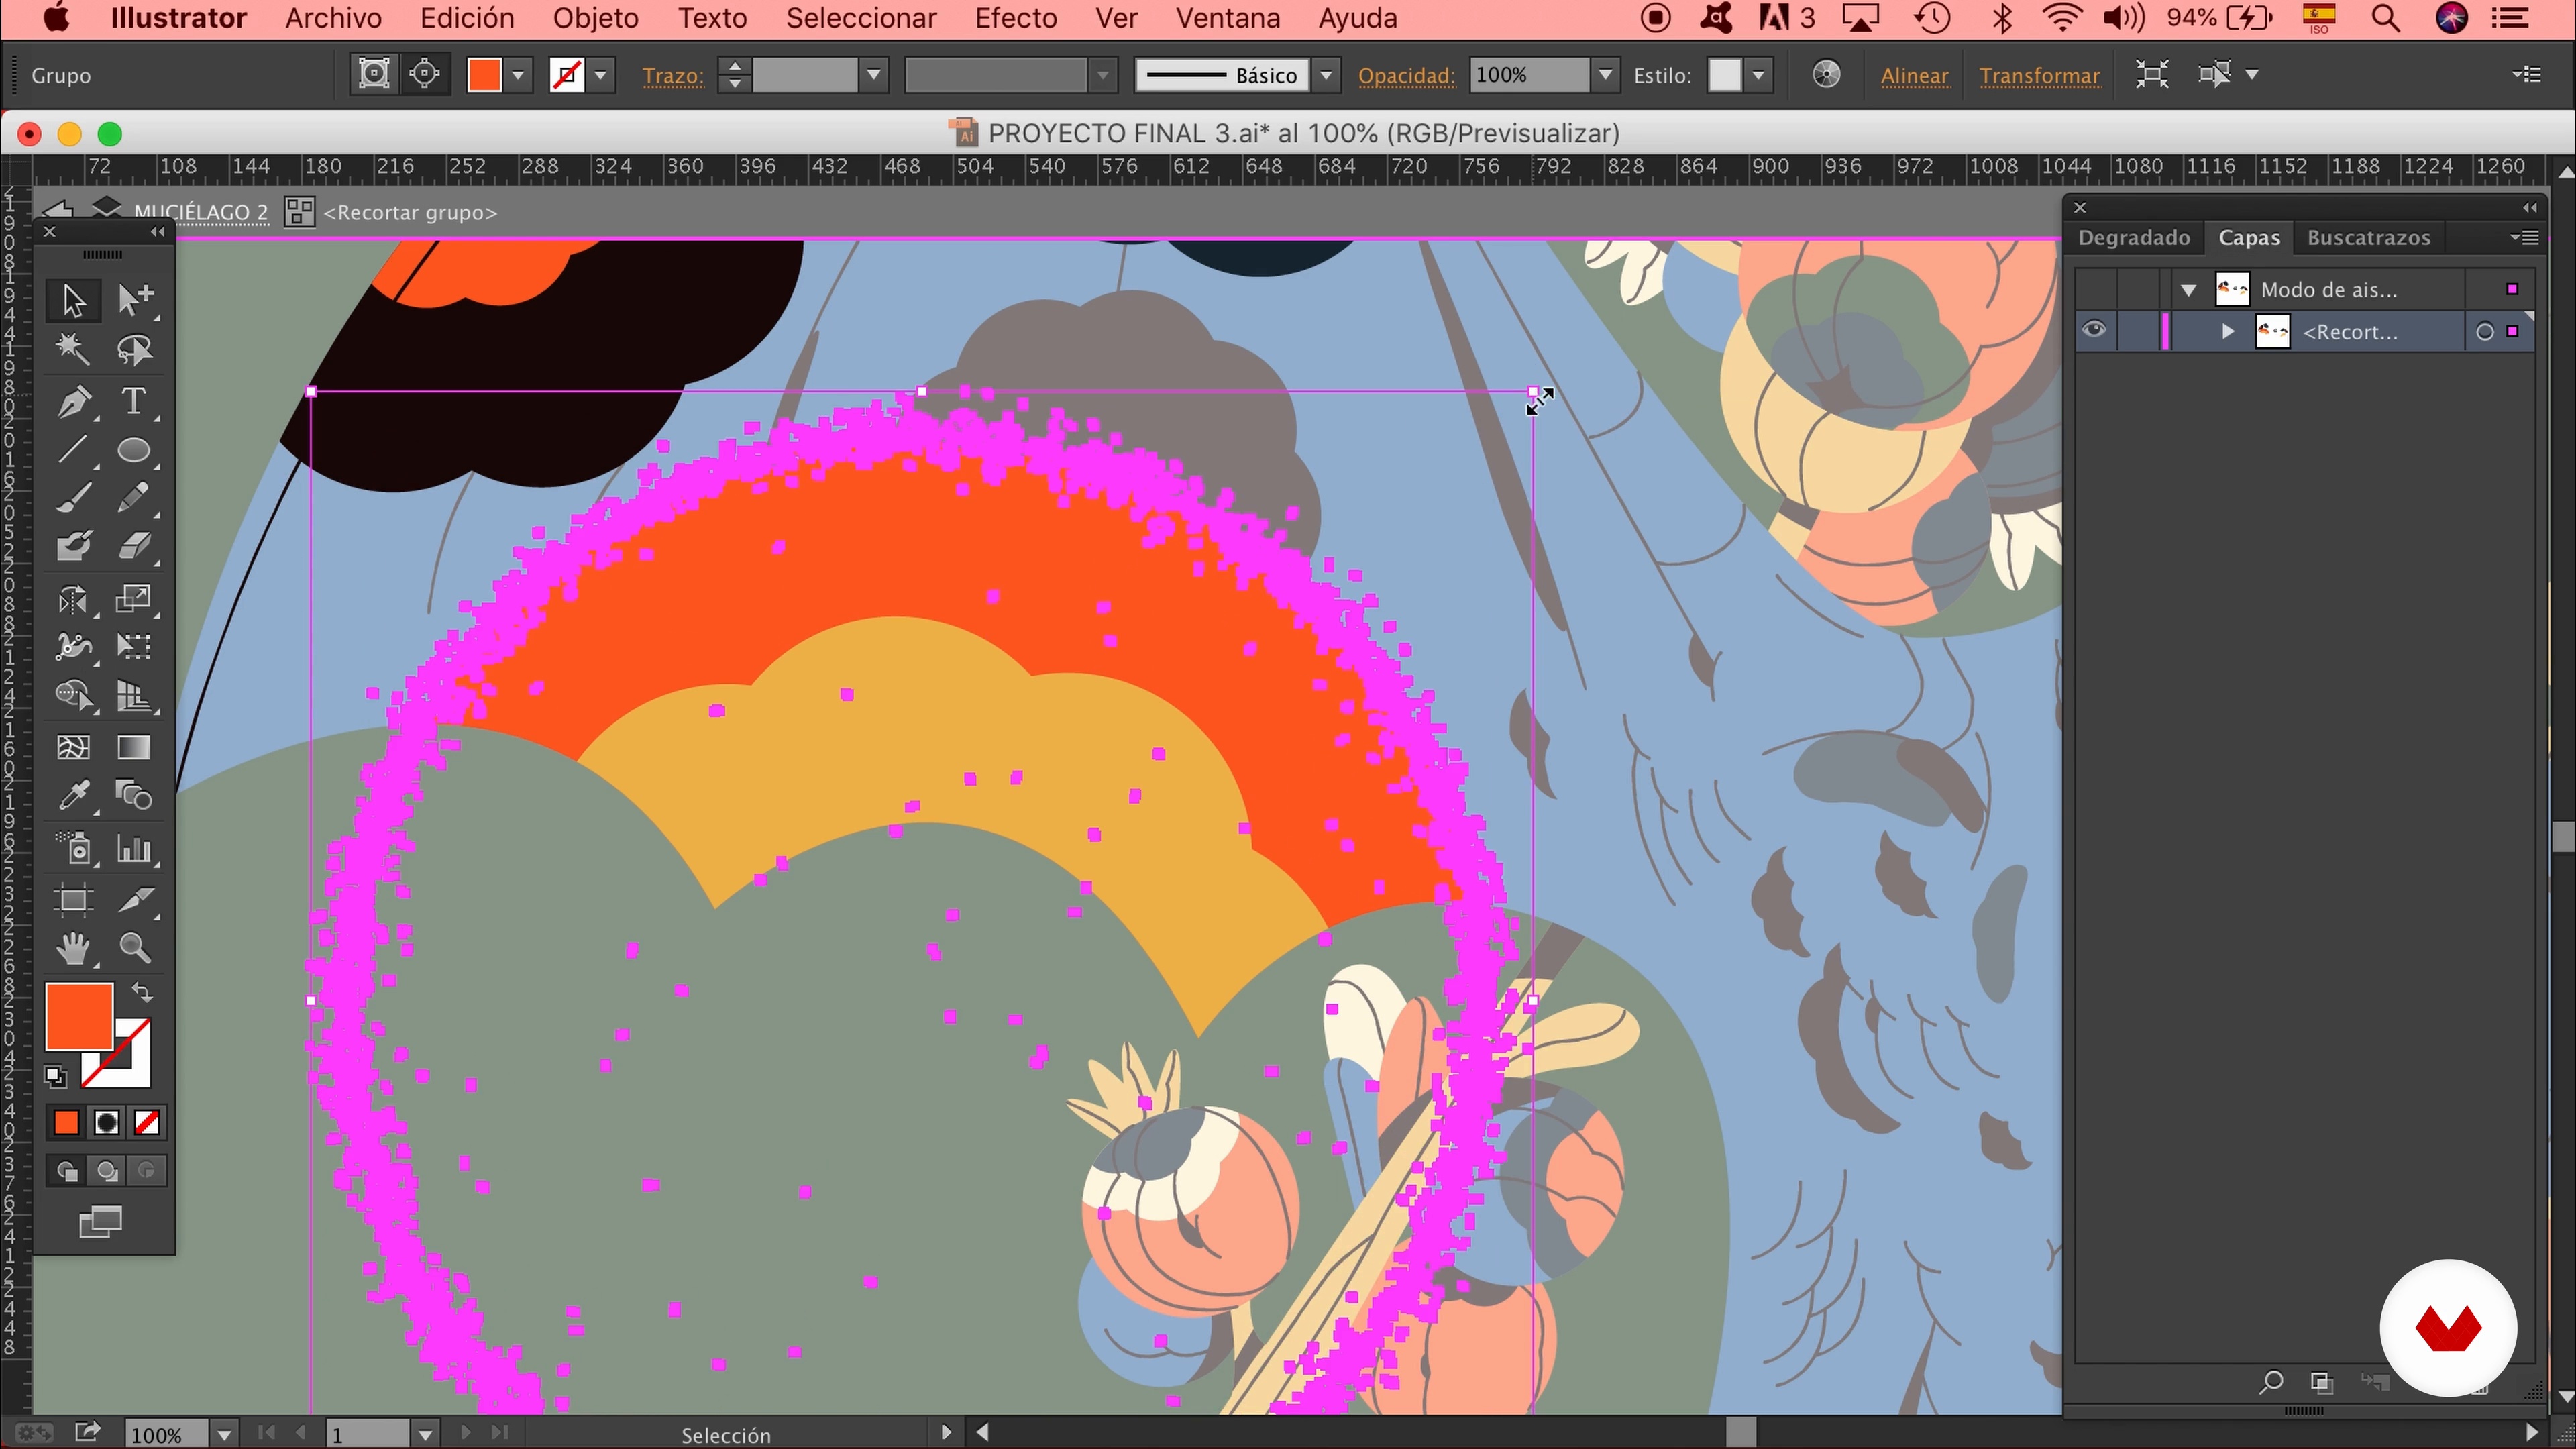Image resolution: width=2576 pixels, height=1449 pixels.
Task: Click the MUCIÉLAGO 2 isolation breadcrumb
Action: pyautogui.click(x=201, y=212)
